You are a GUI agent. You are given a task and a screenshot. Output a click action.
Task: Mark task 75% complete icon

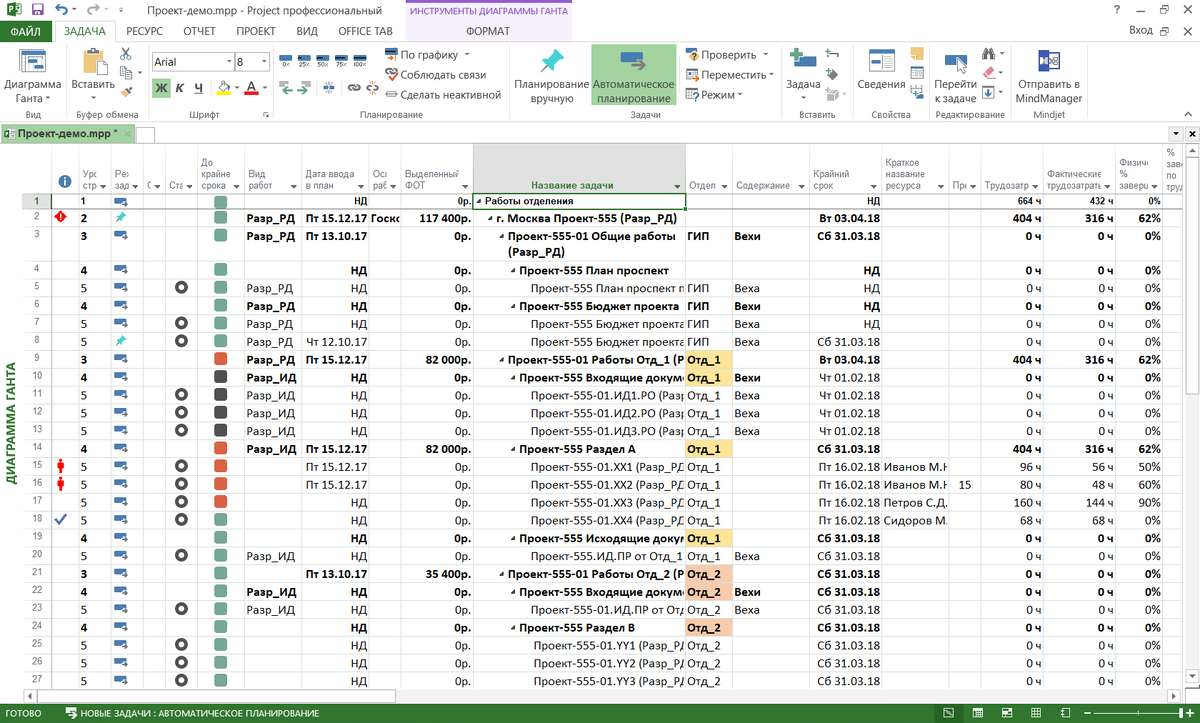[x=342, y=61]
